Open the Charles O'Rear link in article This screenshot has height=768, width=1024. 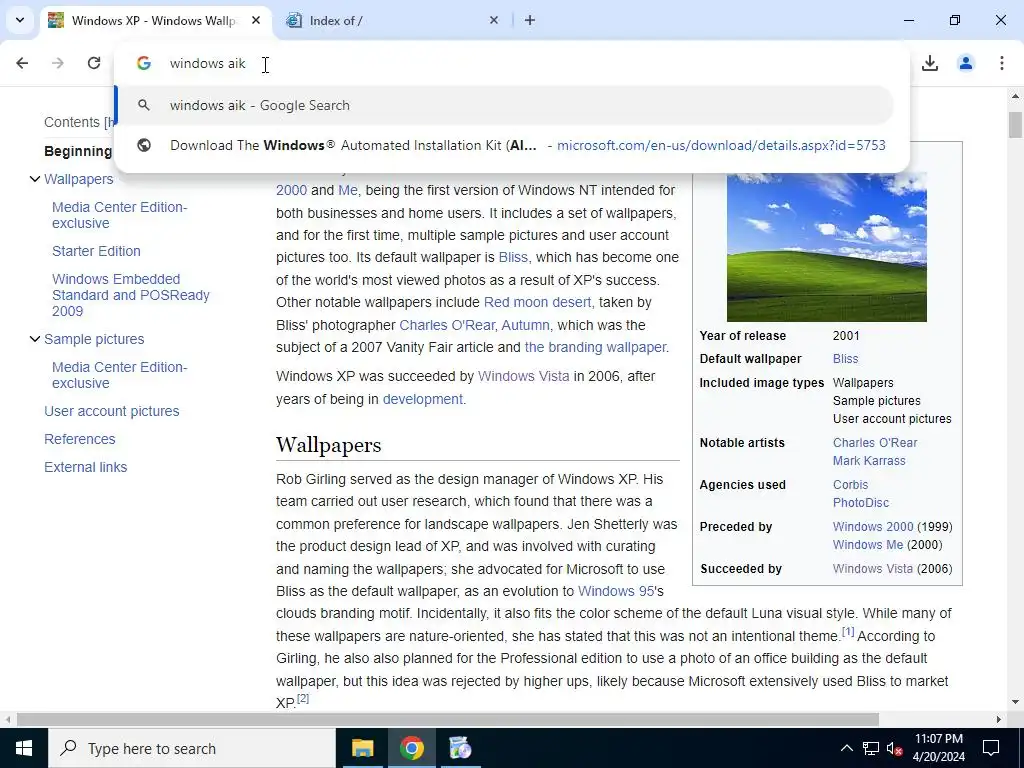(x=447, y=325)
